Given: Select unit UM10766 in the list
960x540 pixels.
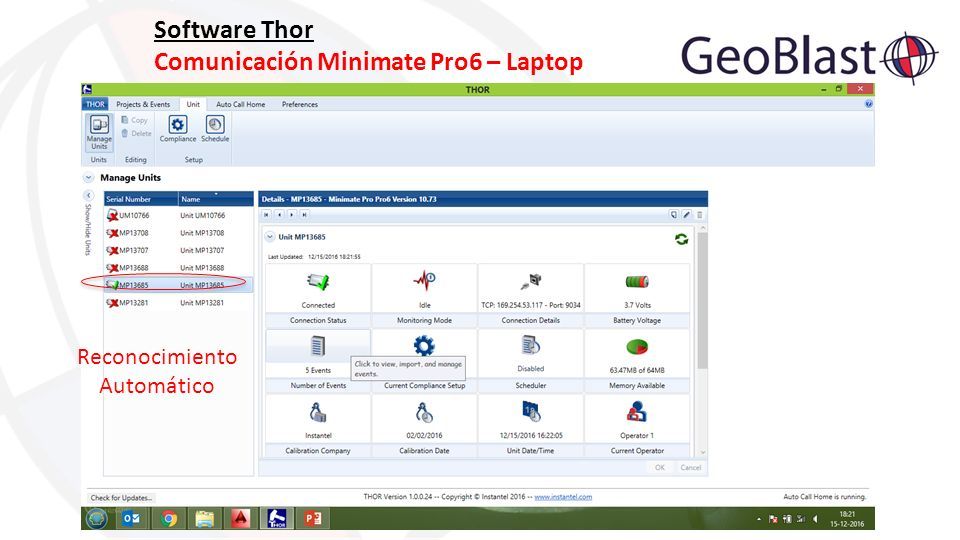Looking at the screenshot, I should 178,216.
